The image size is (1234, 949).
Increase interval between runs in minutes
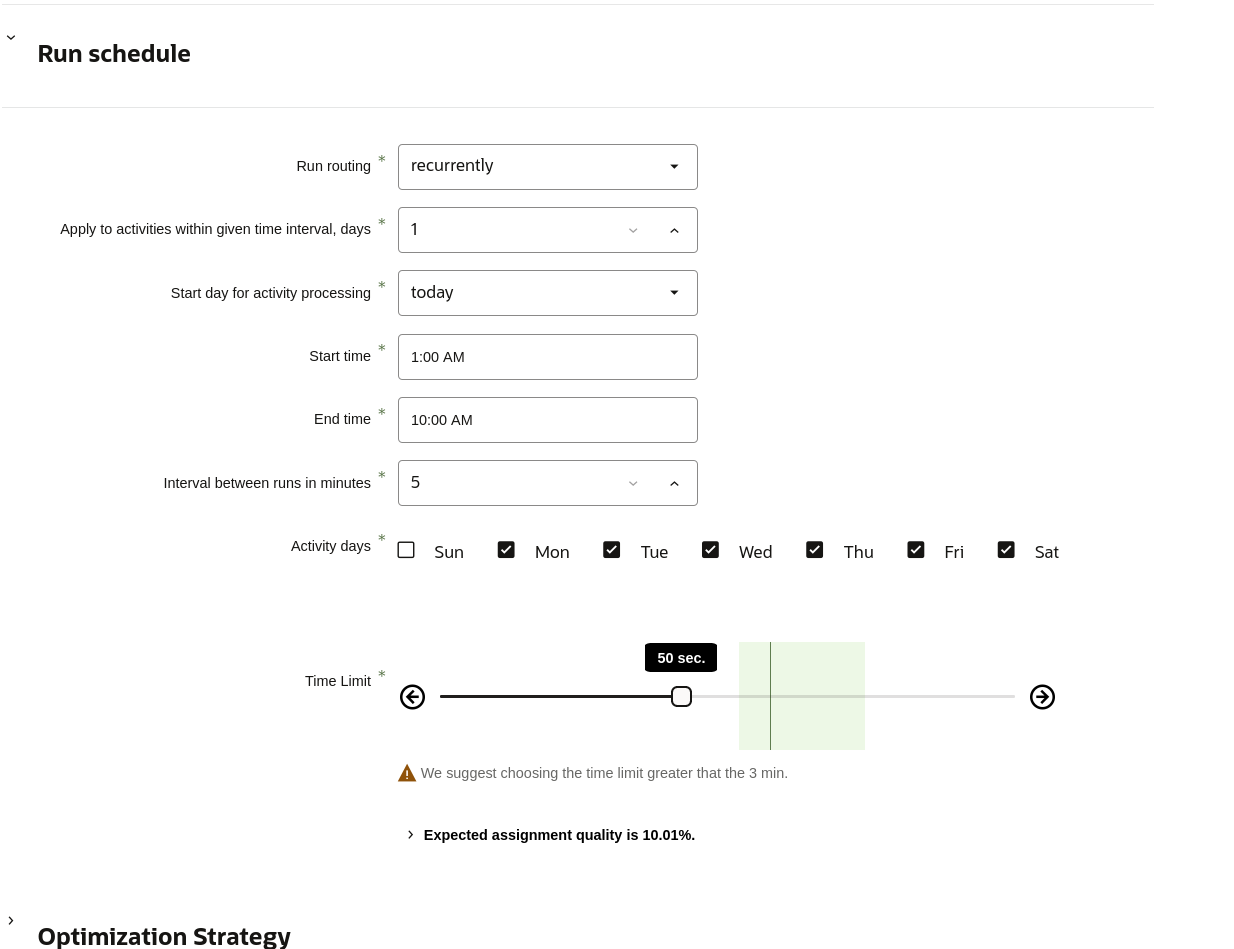pyautogui.click(x=674, y=483)
